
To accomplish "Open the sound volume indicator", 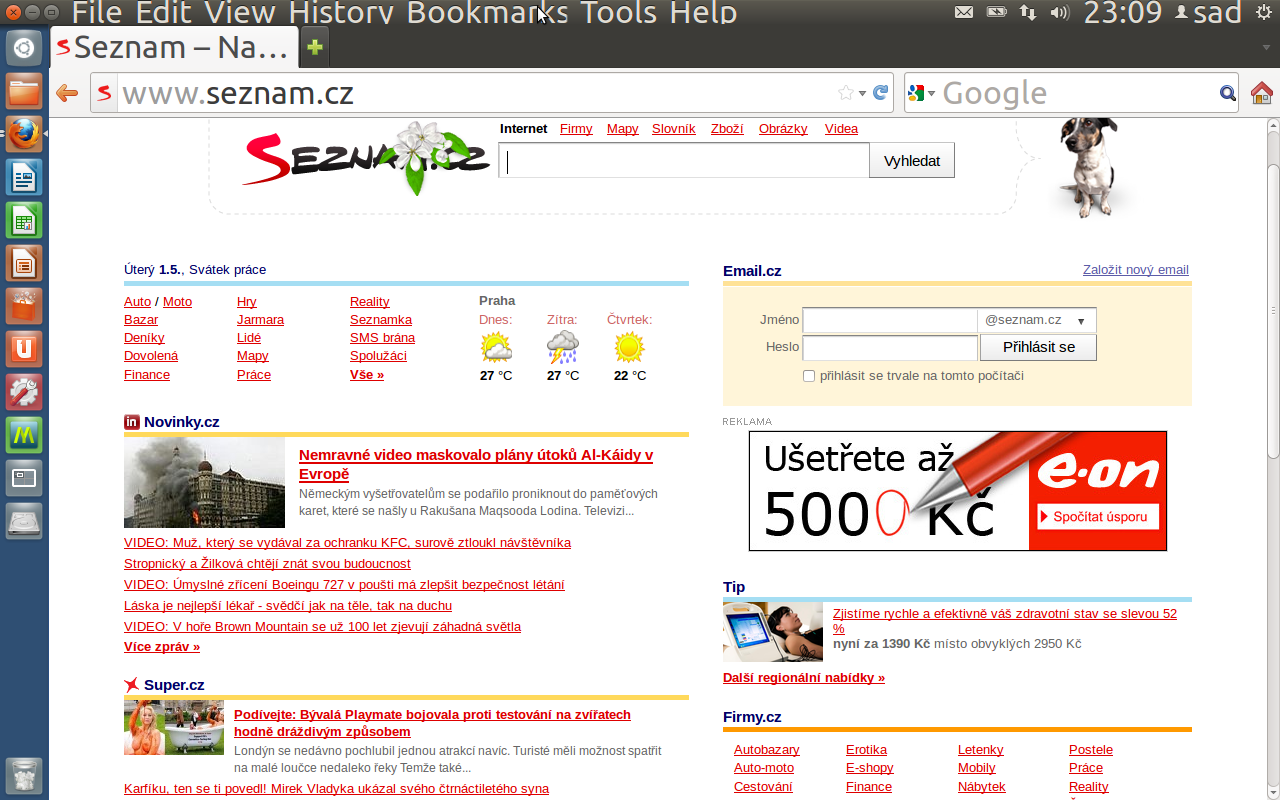I will coord(1060,13).
